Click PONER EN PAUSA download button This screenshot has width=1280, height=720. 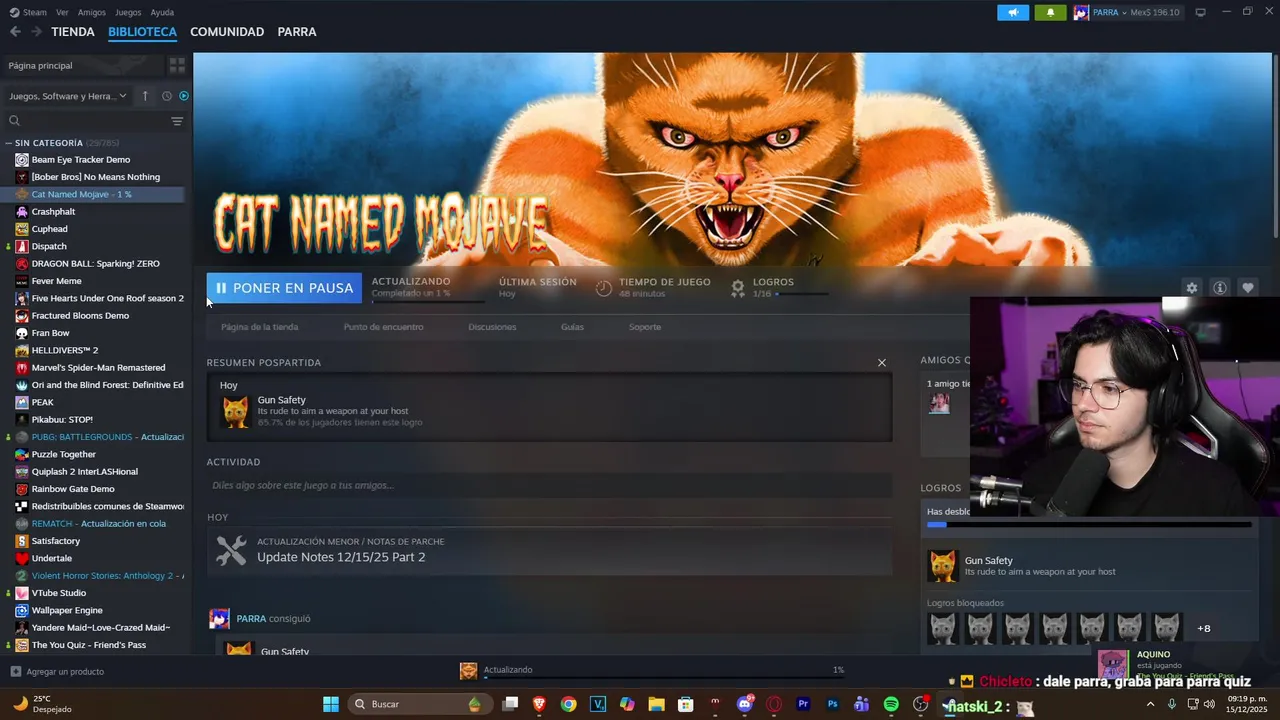[x=284, y=288]
